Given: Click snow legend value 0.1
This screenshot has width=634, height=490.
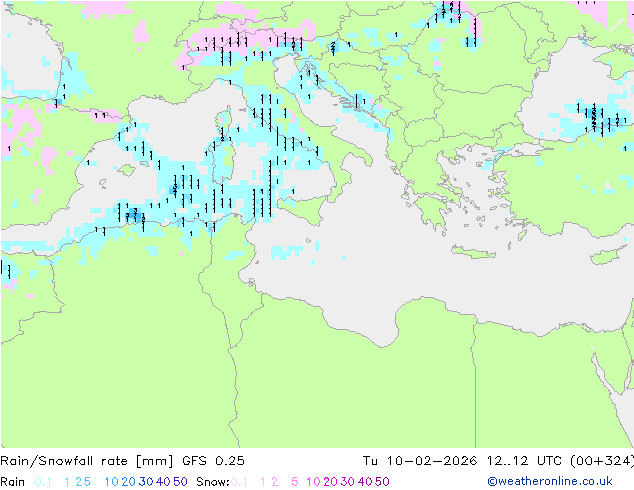Looking at the screenshot, I should point(239,482).
